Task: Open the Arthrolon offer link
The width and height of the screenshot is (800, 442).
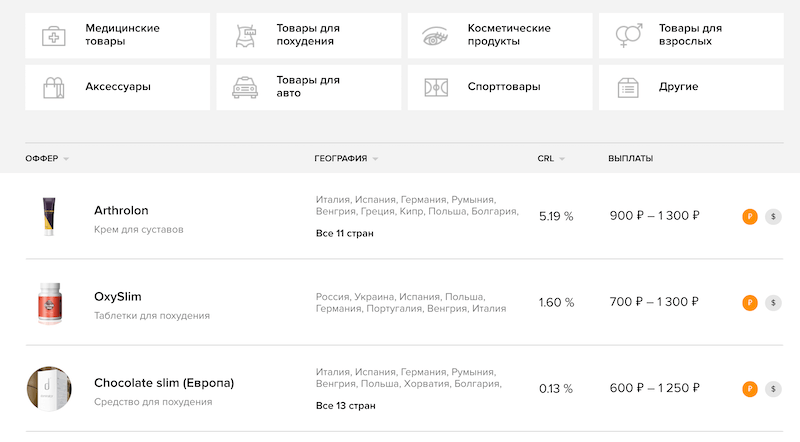Action: pos(121,210)
